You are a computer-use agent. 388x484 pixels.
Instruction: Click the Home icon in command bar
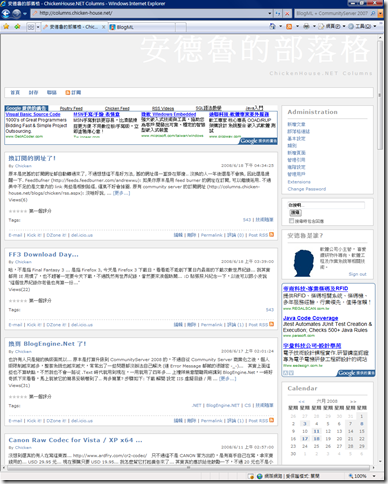tap(272, 26)
